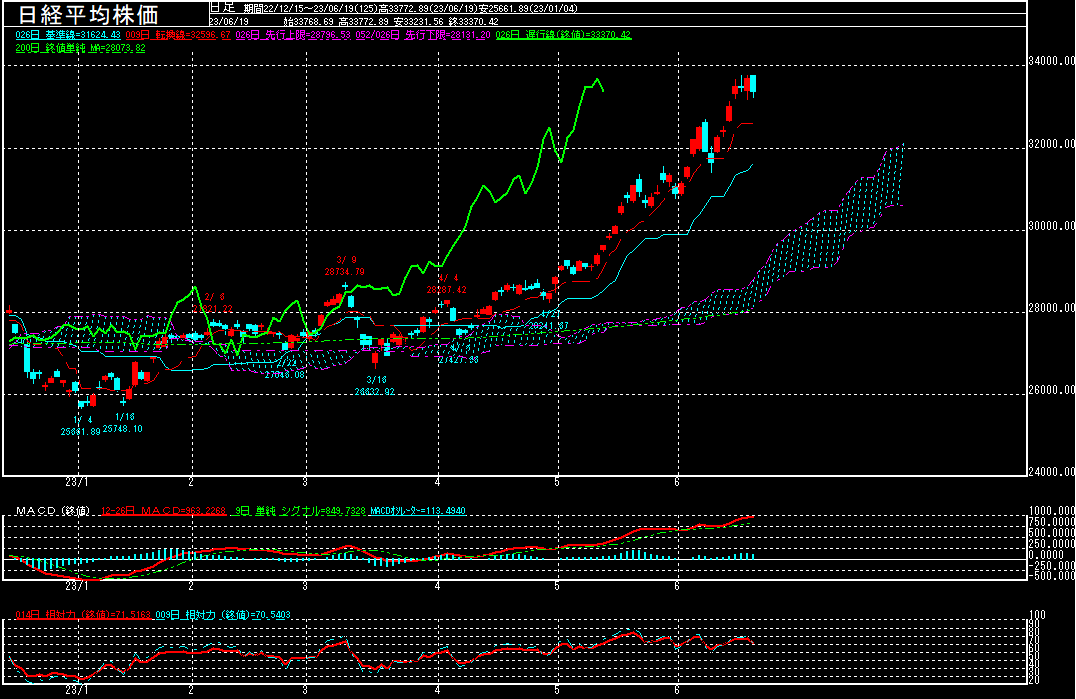Click the 23/06/19 open-high-low-close data line

(354, 22)
